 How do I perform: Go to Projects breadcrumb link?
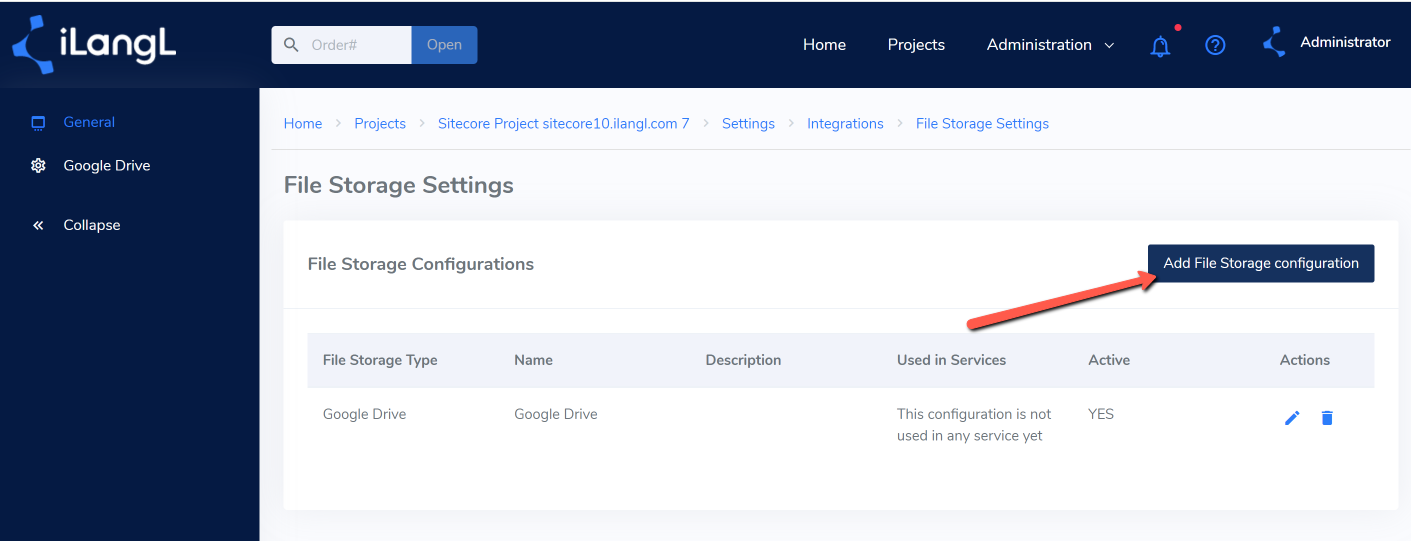(380, 124)
